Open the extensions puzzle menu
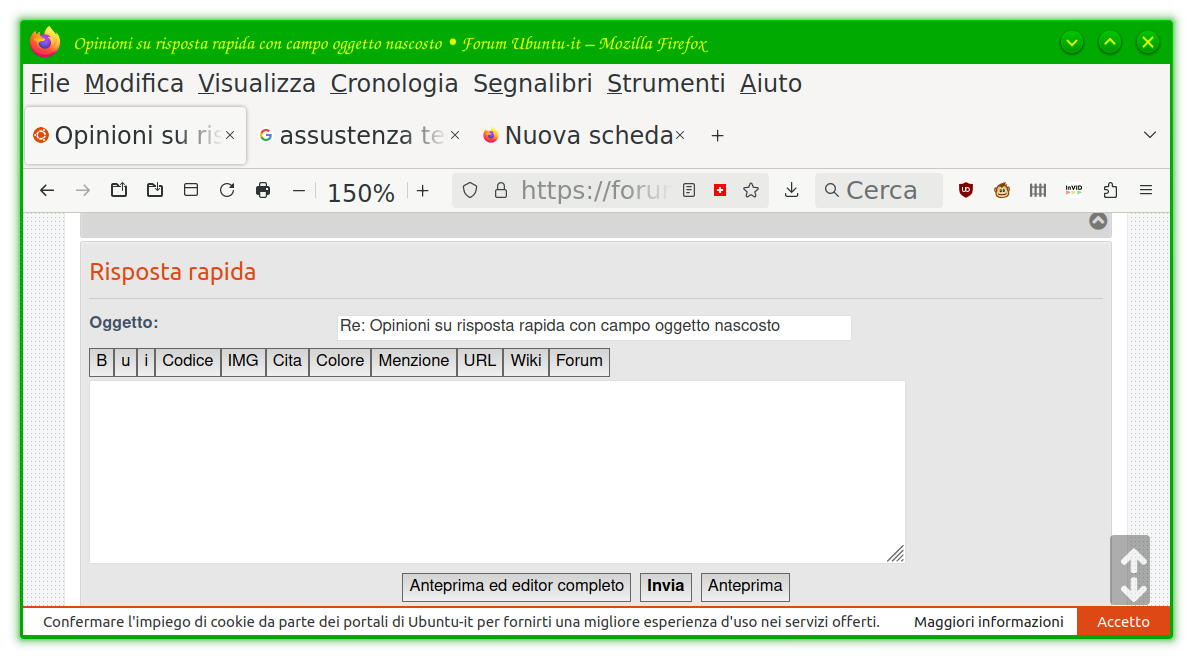The image size is (1193, 659). [1110, 190]
